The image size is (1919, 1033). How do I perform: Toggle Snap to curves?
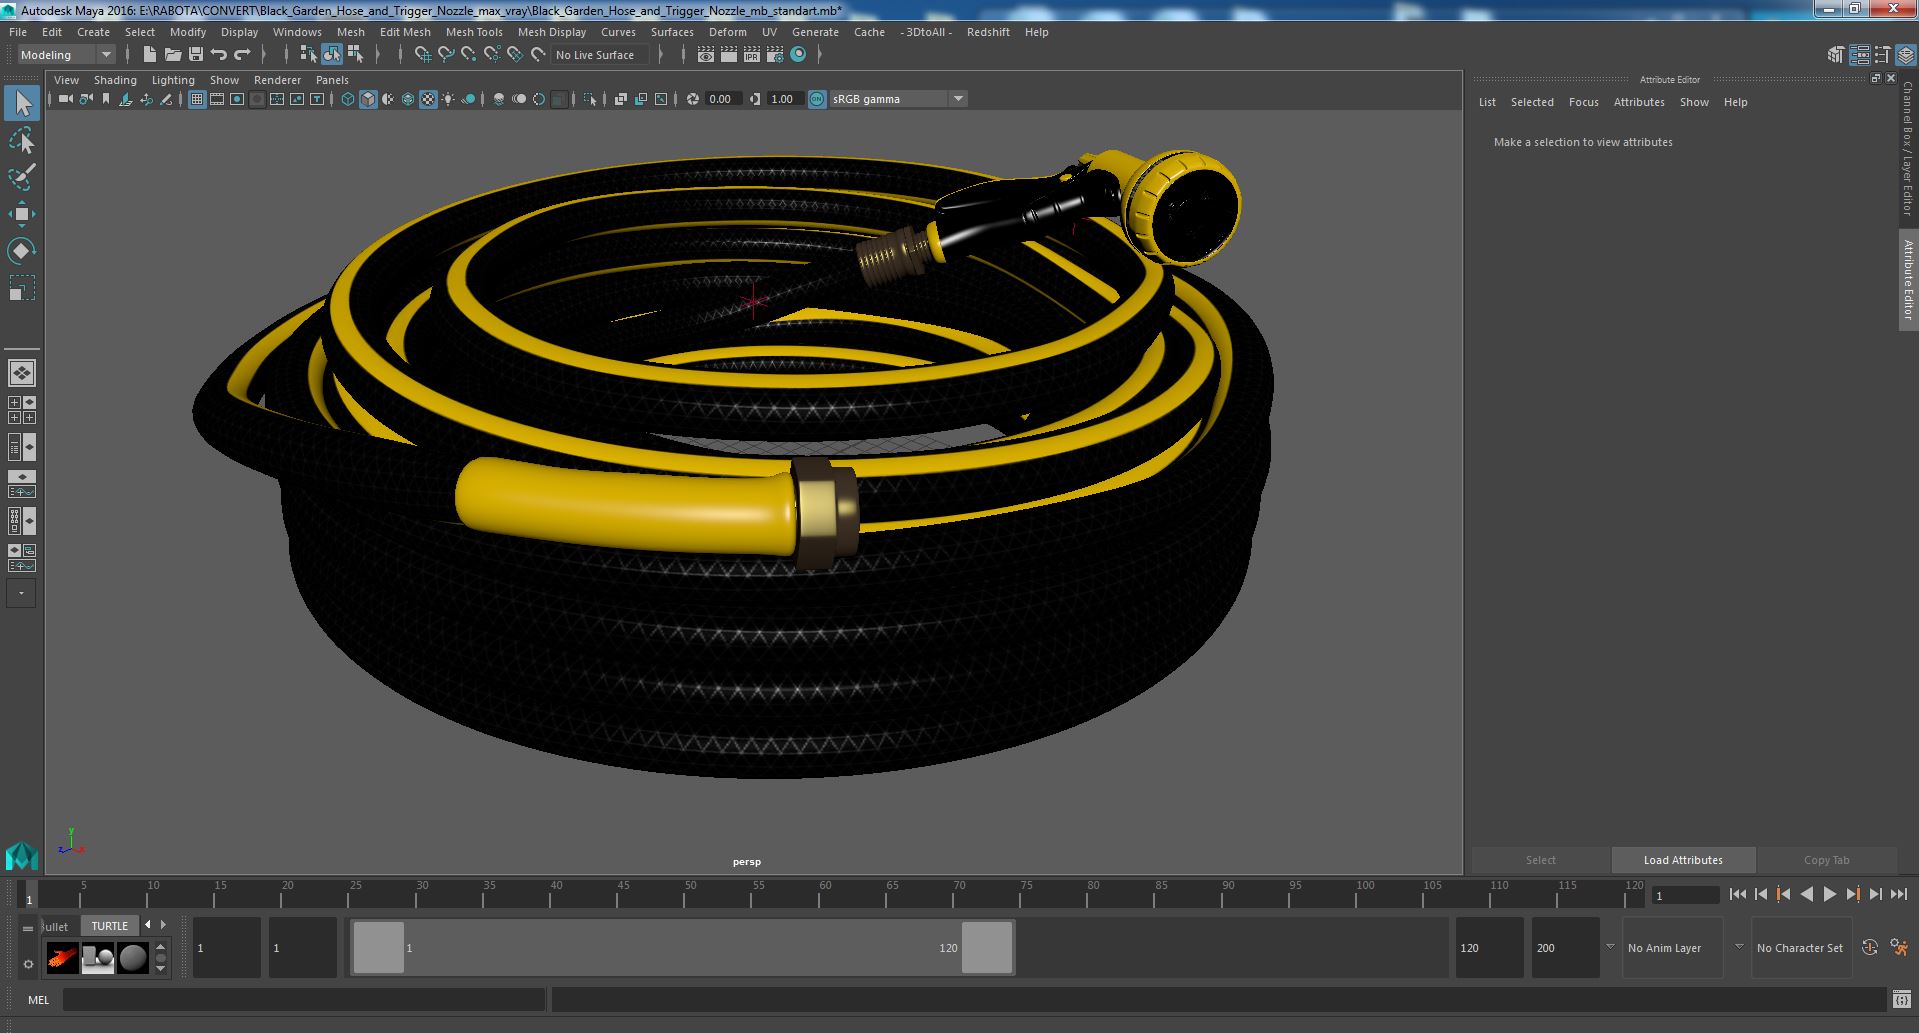pyautogui.click(x=446, y=55)
